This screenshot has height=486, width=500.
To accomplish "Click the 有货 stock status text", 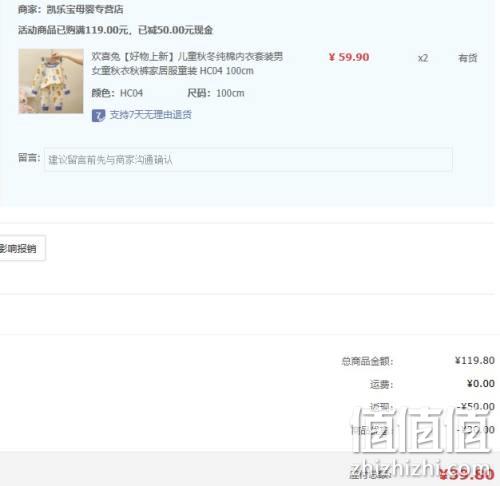I will (x=468, y=58).
